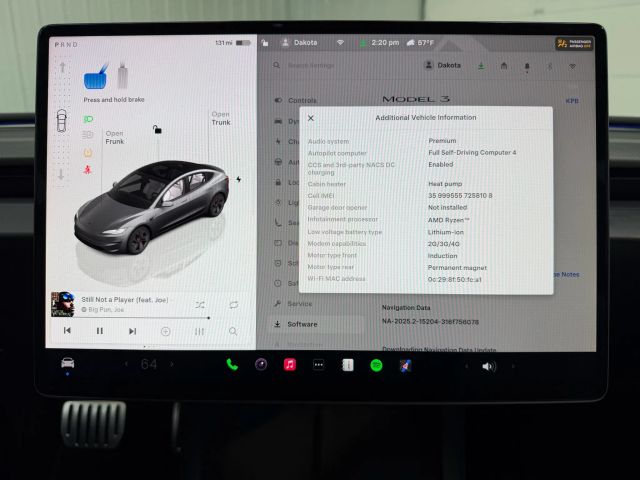Tap the car controls icon in bottom bar
The image size is (640, 480).
pyautogui.click(x=68, y=362)
